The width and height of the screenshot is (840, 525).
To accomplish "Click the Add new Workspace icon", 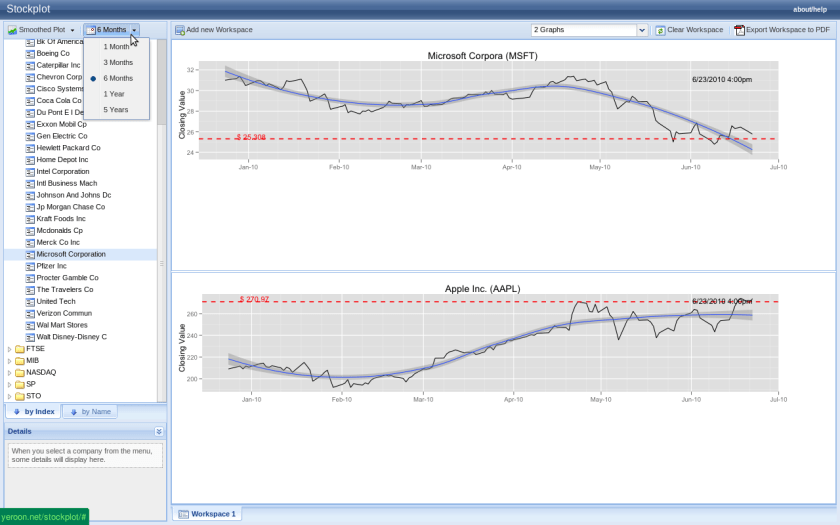I will [180, 30].
